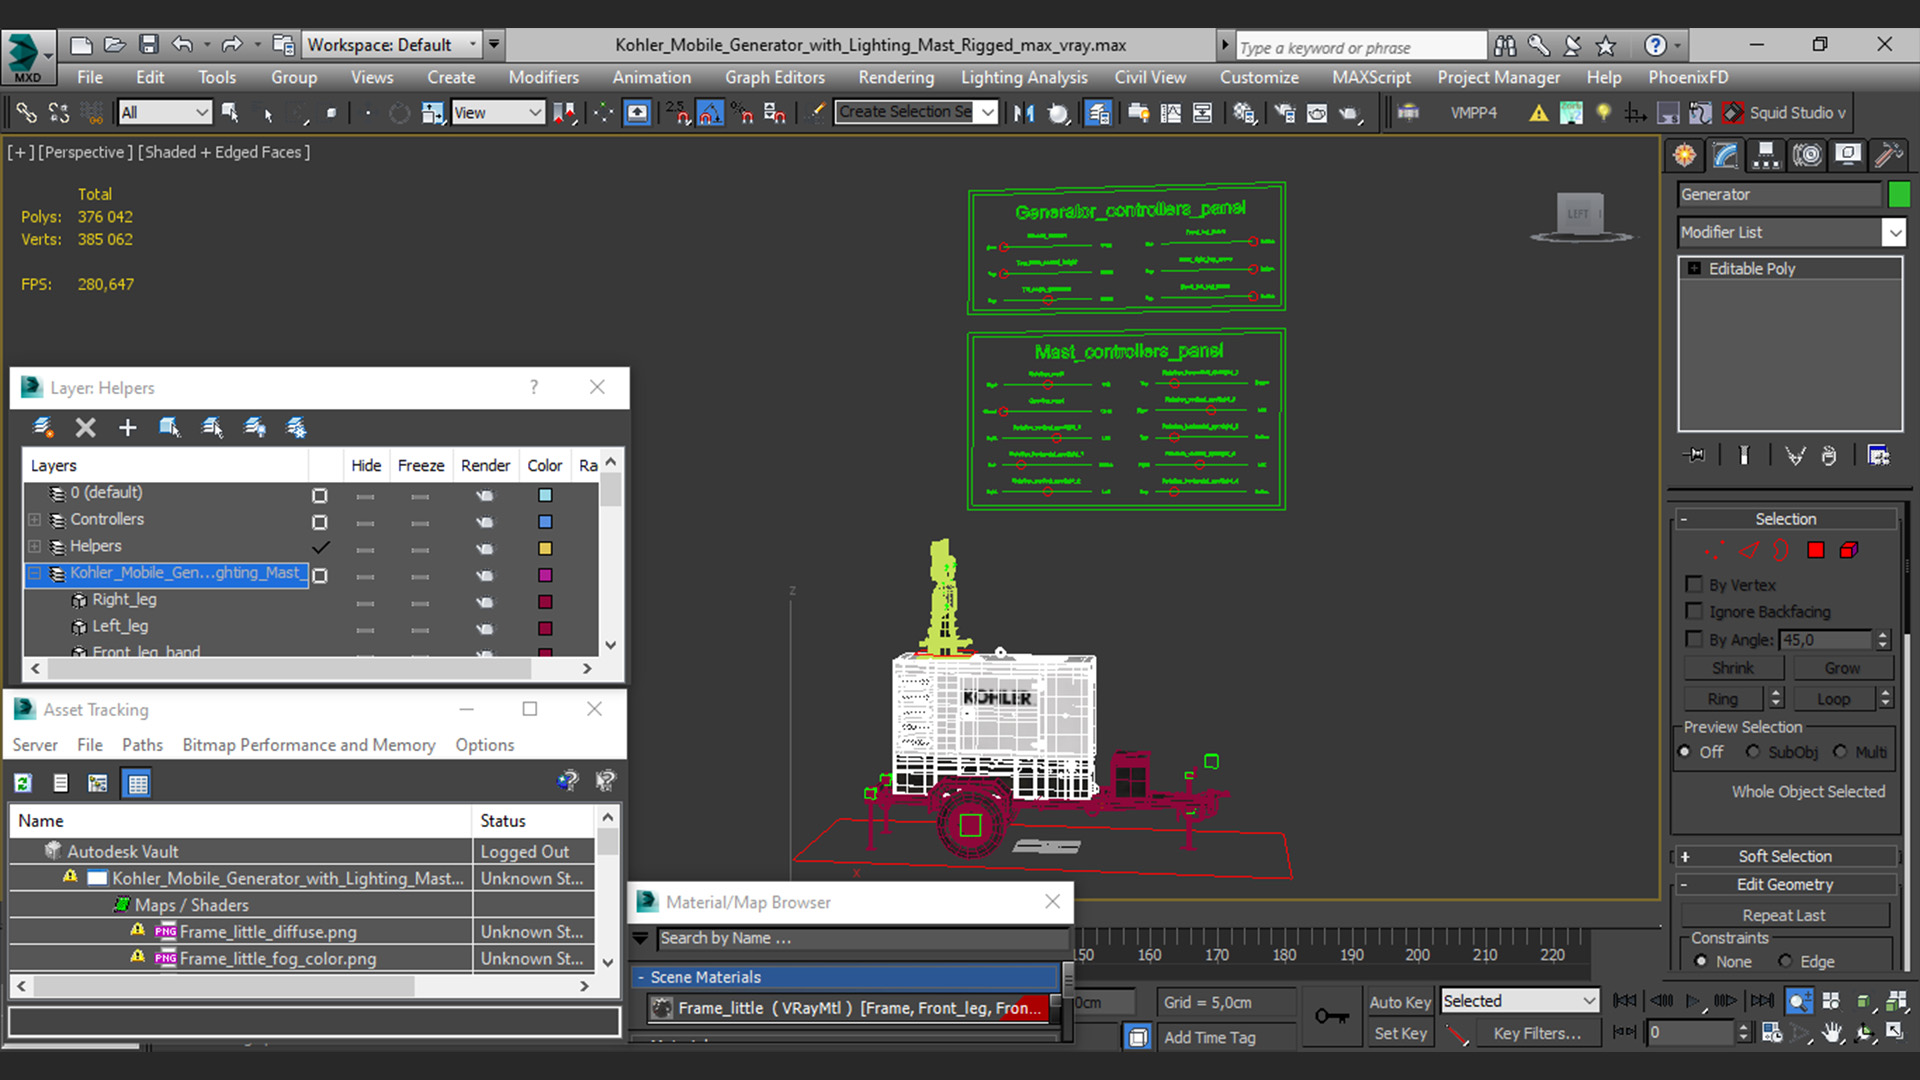
Task: Open the Layer Explorer toolbar icon
Action: (1098, 113)
